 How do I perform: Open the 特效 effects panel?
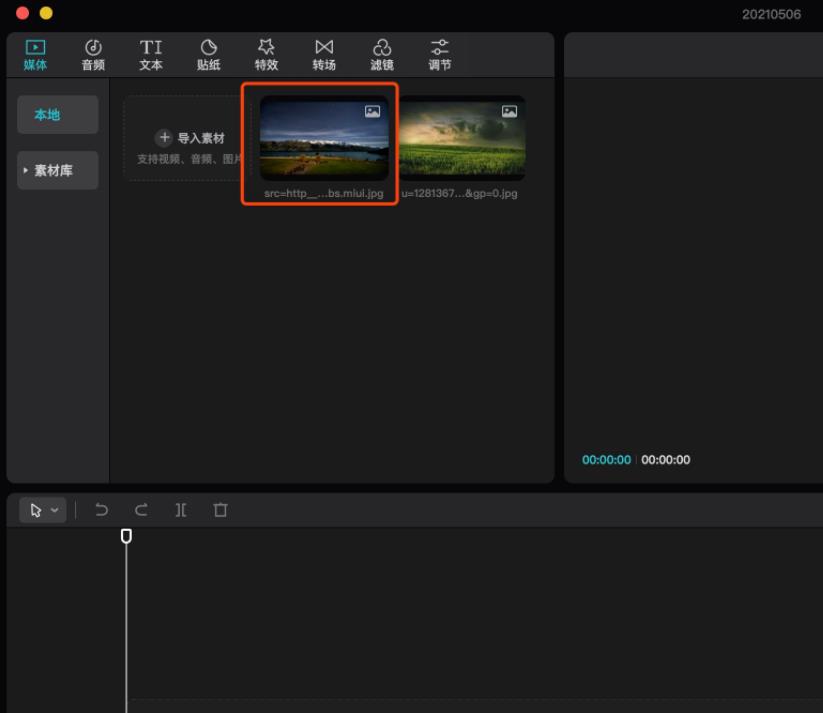[x=266, y=55]
